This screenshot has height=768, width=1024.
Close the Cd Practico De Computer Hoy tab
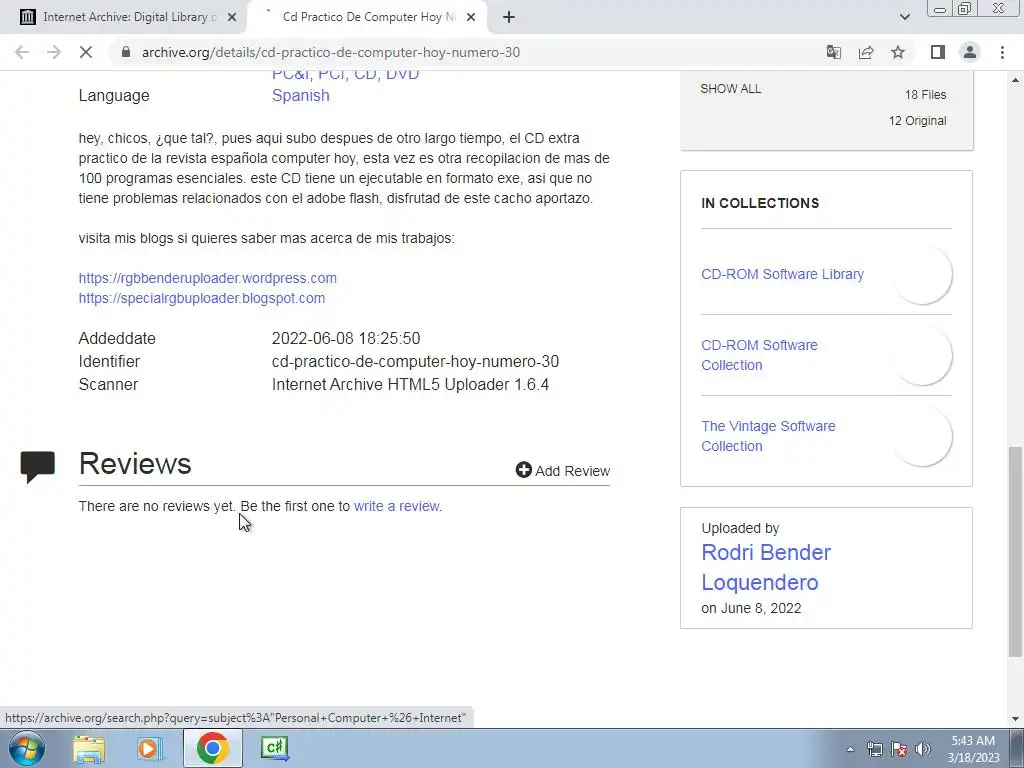pyautogui.click(x=471, y=18)
